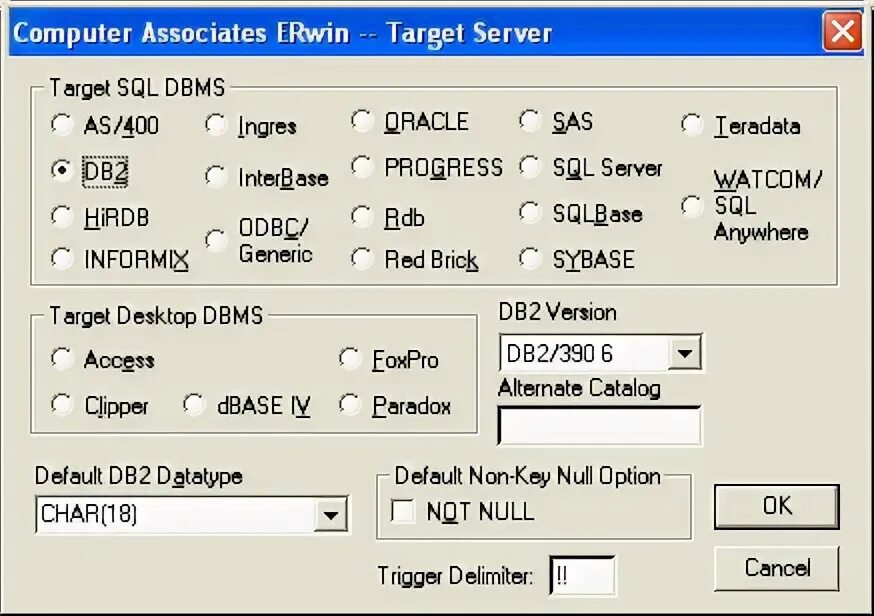Close the Target Server dialog
This screenshot has height=616, width=874.
[842, 32]
